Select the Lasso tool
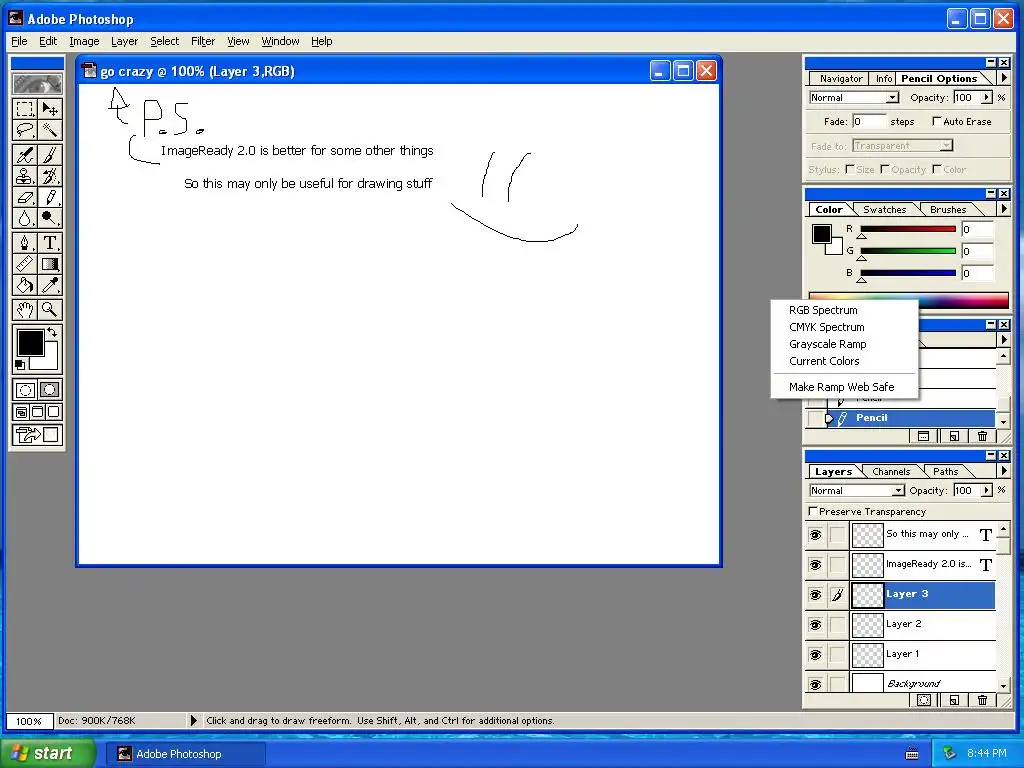Screen dimensions: 1024x768 (x=25, y=130)
